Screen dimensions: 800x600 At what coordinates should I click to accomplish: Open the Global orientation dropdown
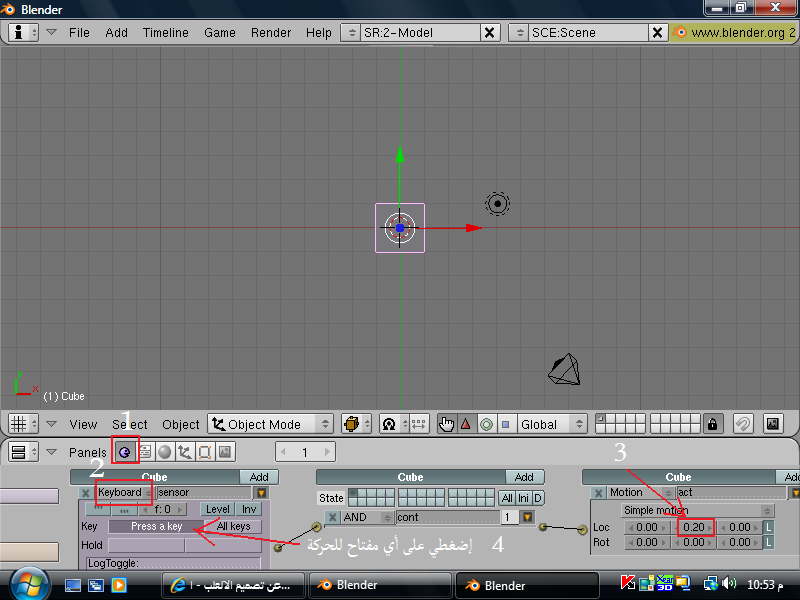[x=552, y=424]
